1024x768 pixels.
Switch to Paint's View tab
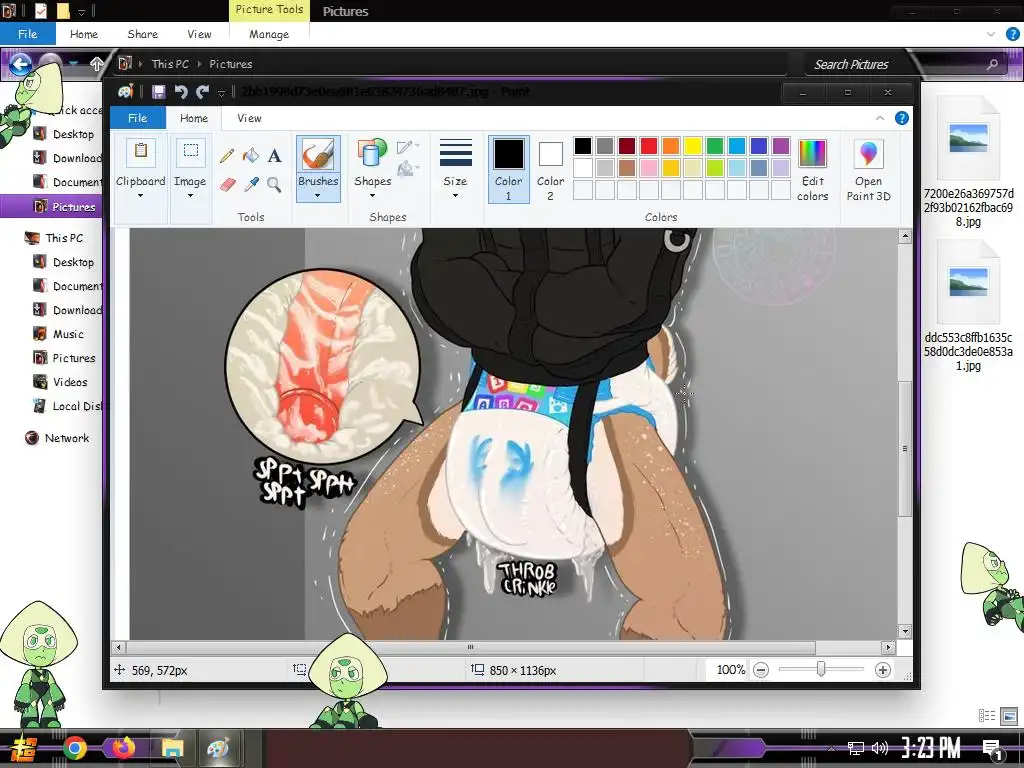(x=249, y=118)
